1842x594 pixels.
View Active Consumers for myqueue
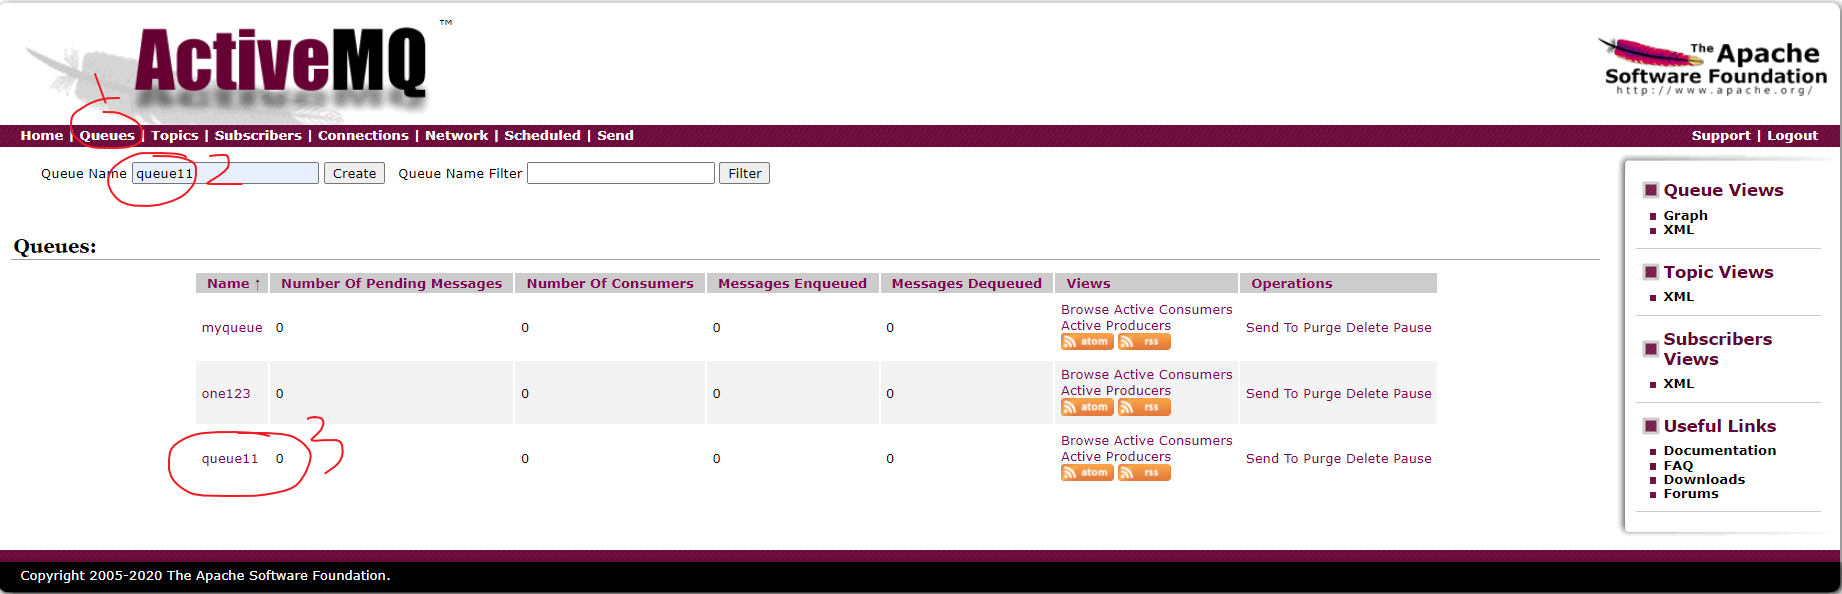(x=1173, y=309)
